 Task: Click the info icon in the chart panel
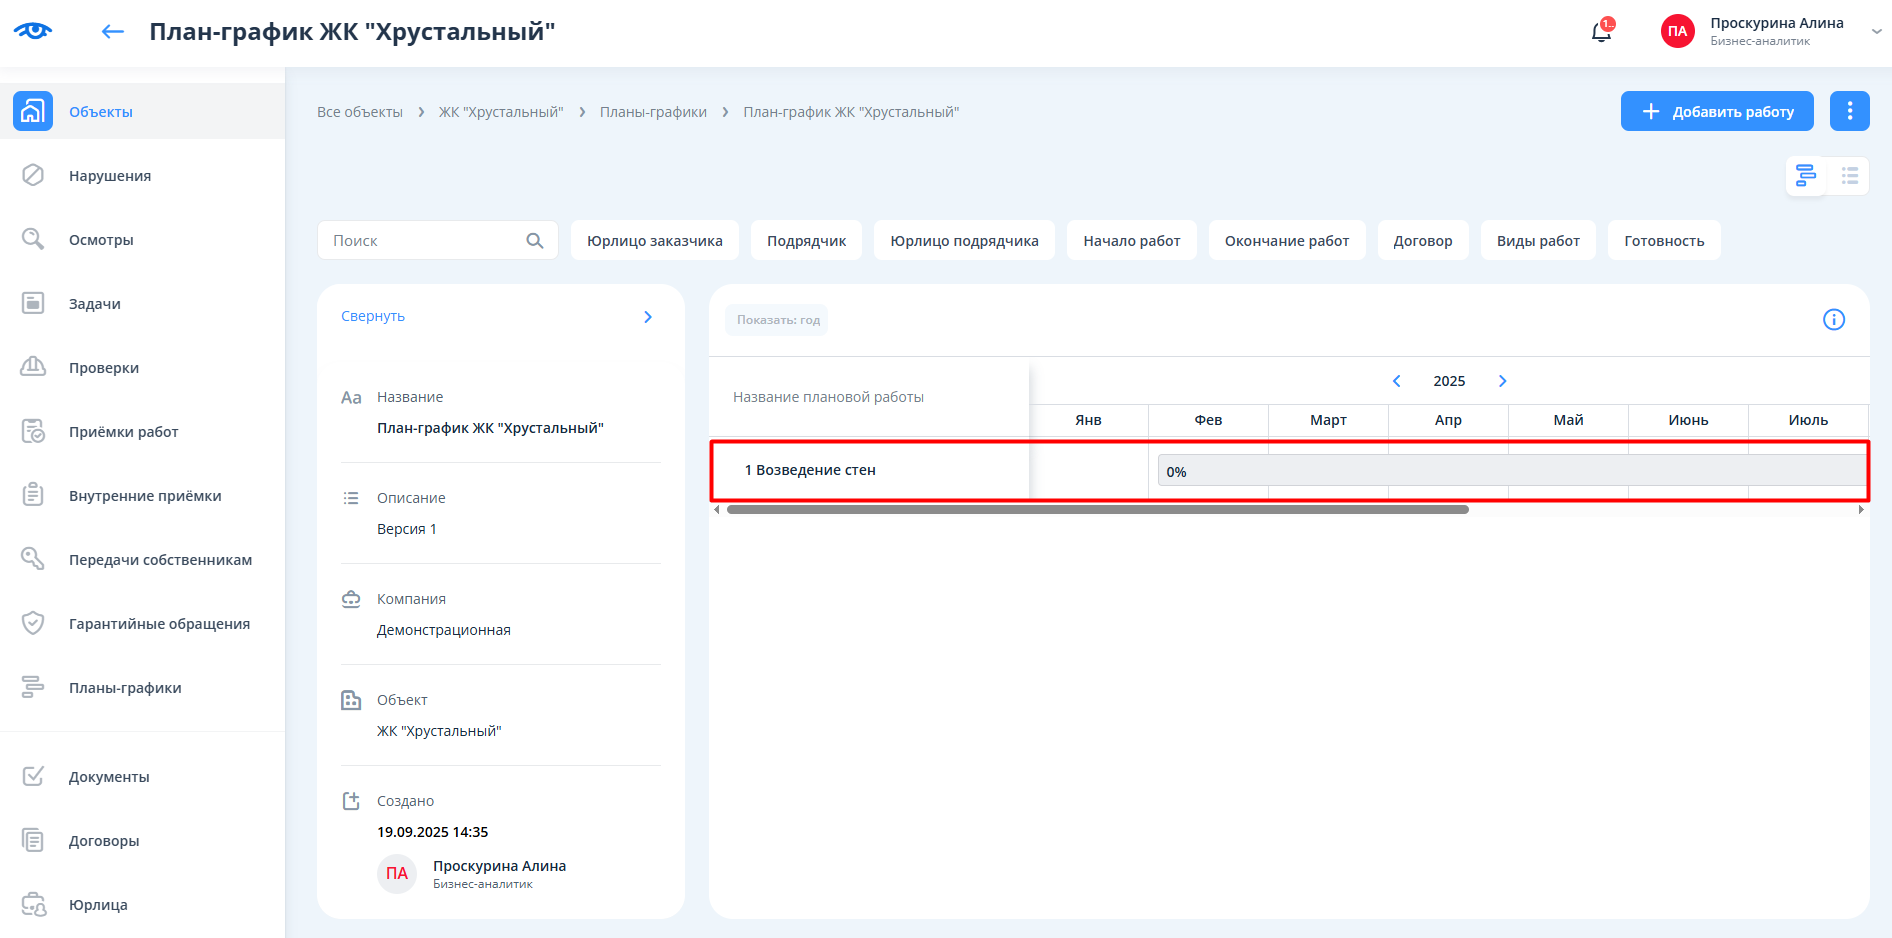tap(1833, 320)
